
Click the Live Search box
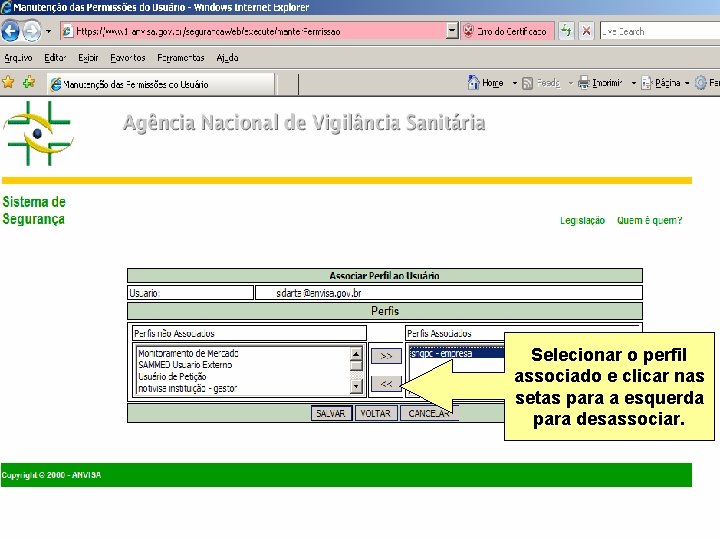tap(660, 31)
